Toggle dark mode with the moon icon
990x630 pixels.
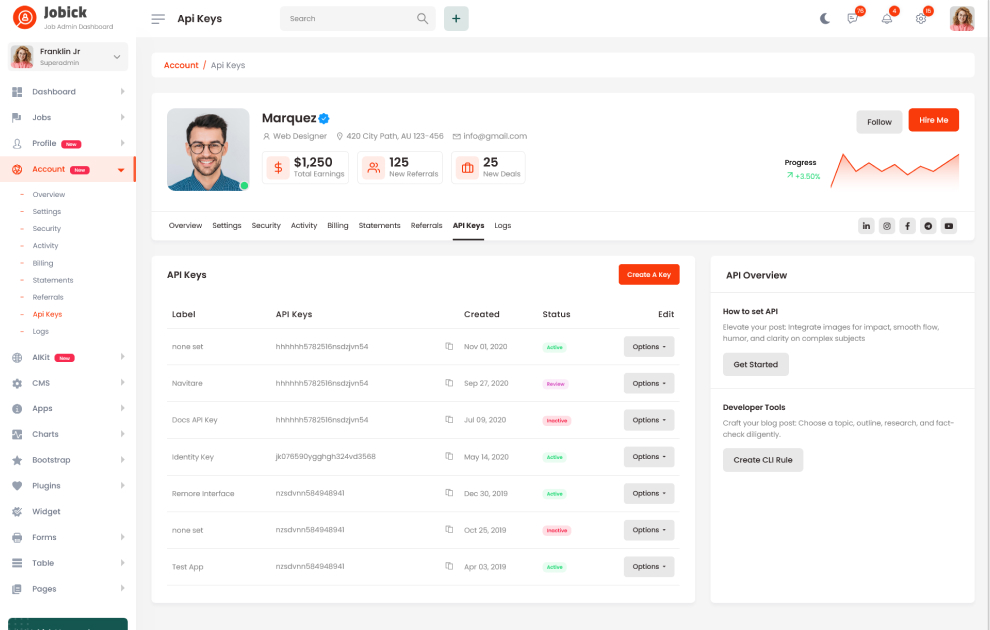[x=825, y=18]
